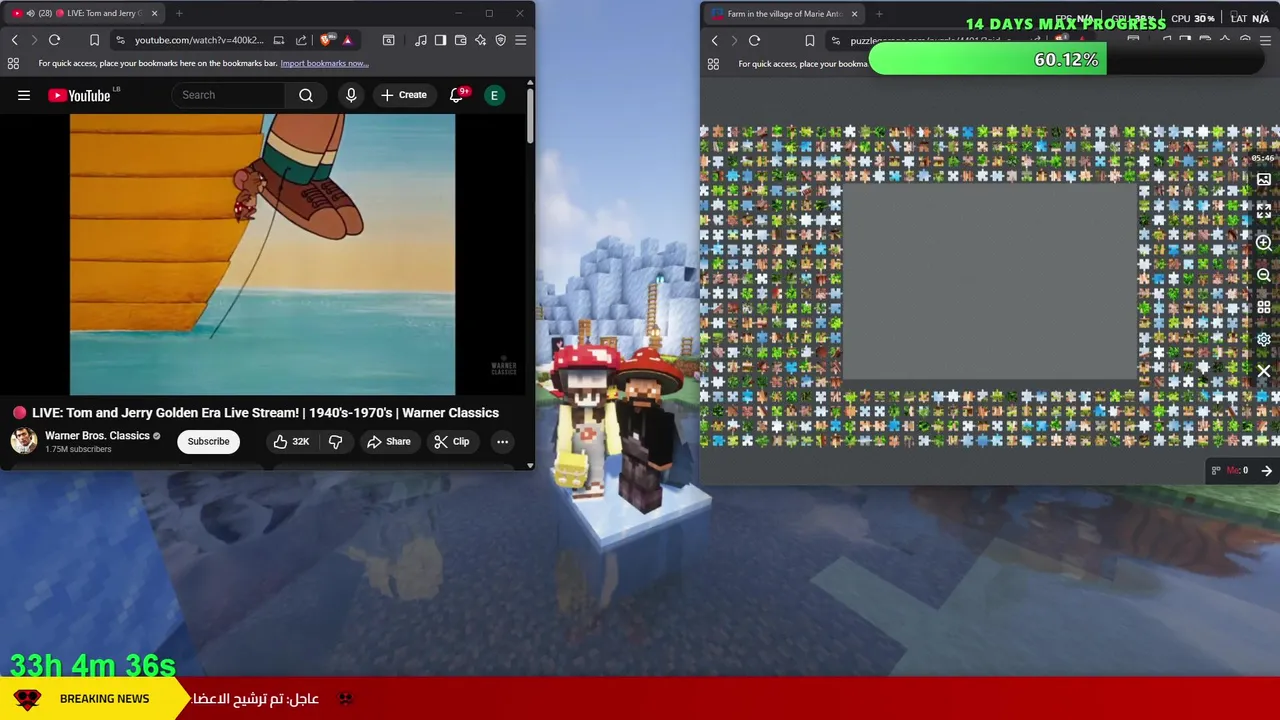This screenshot has width=1280, height=720.
Task: Click the BREAKING NEWS label
Action: (104, 699)
